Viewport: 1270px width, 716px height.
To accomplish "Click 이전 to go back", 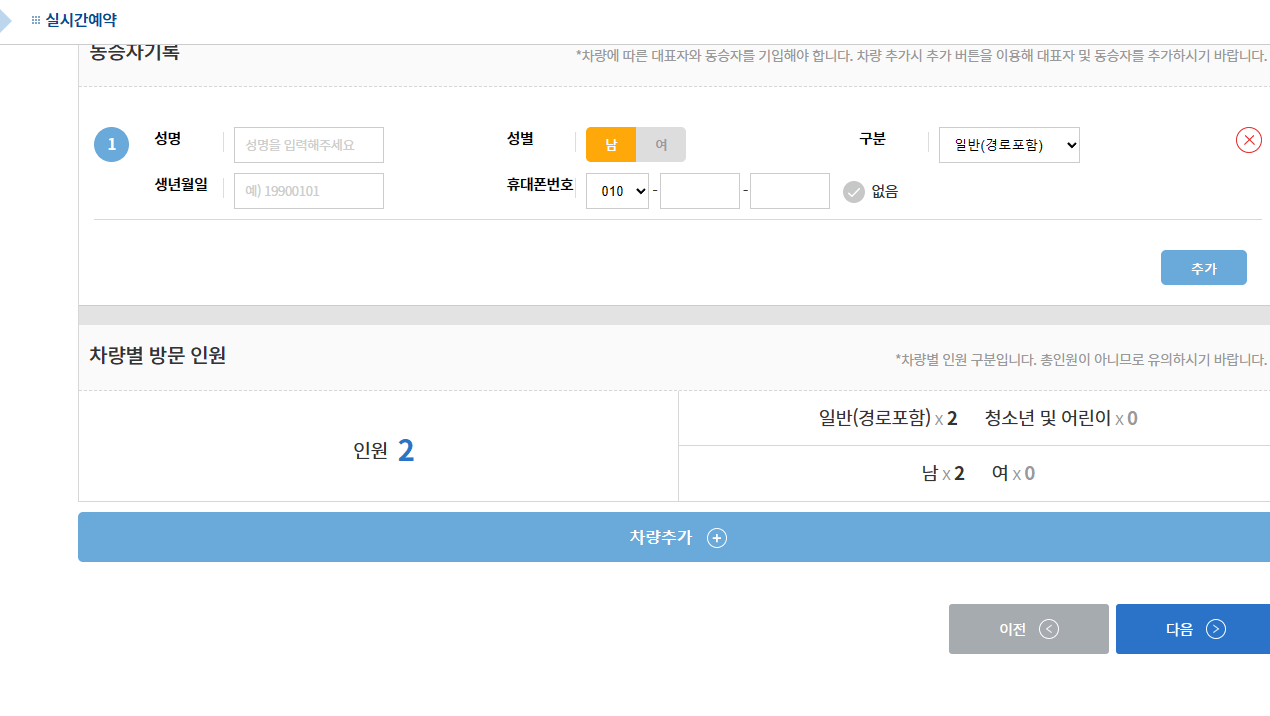I will pos(1028,629).
